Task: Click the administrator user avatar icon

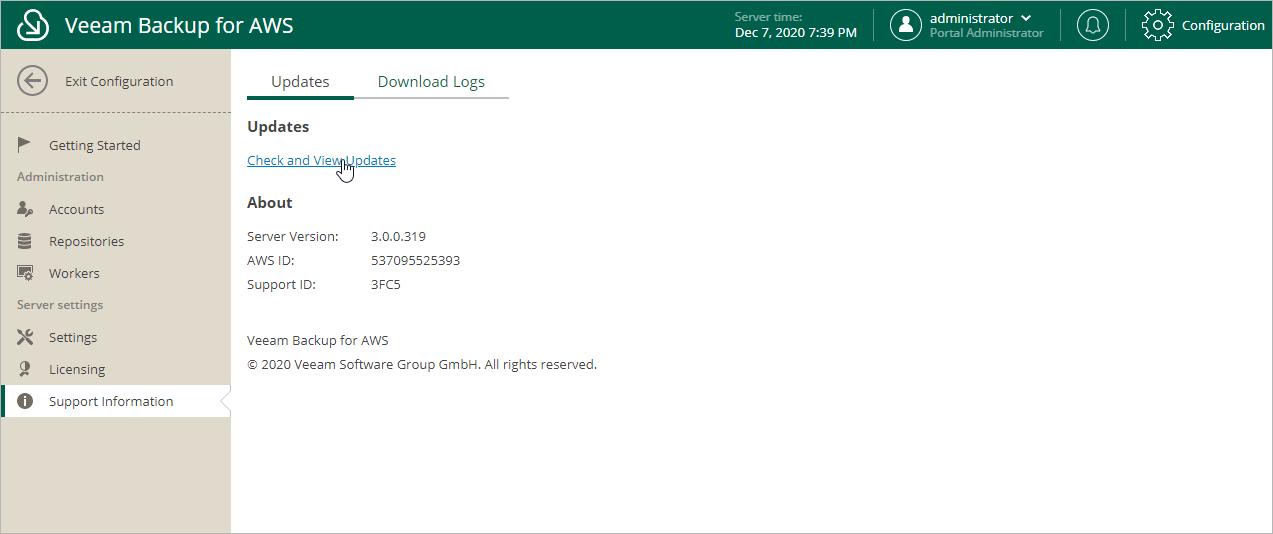Action: 906,25
